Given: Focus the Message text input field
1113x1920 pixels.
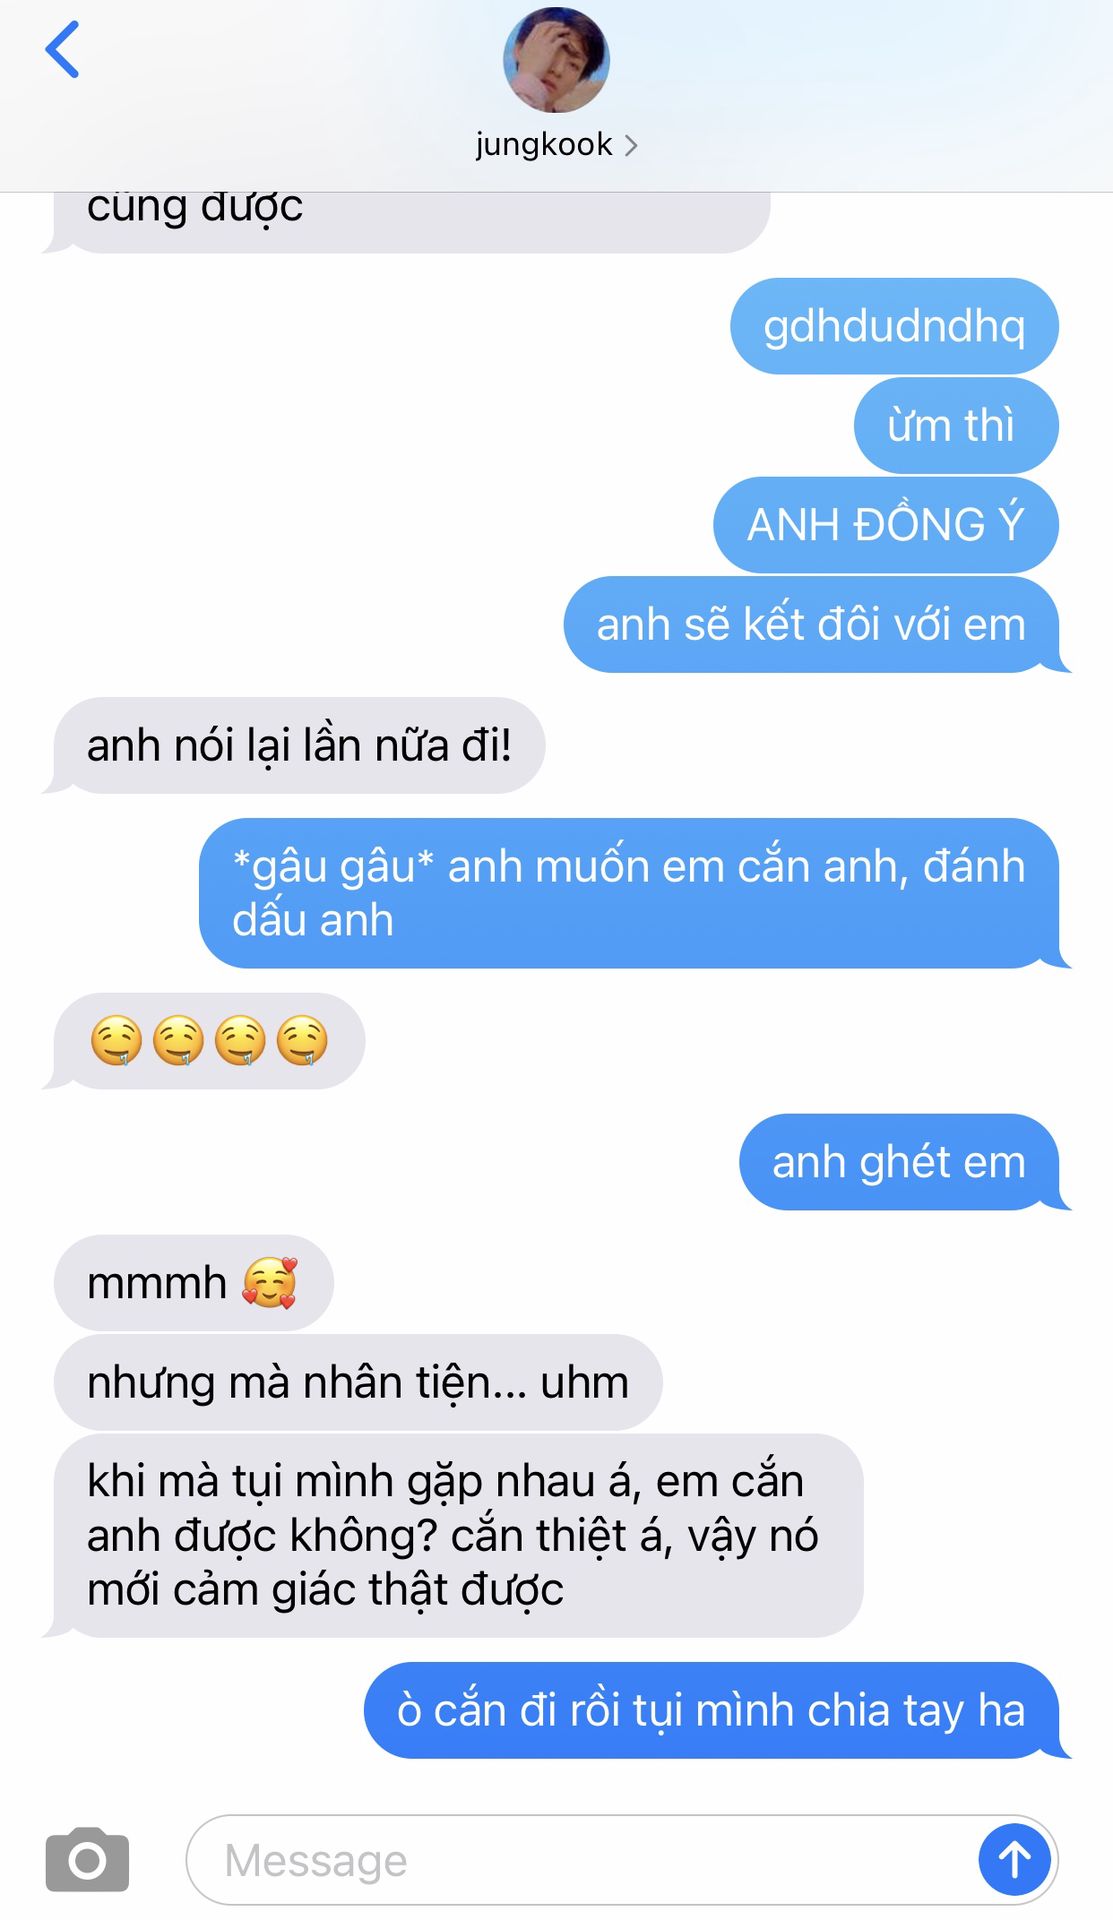Looking at the screenshot, I should click(580, 1860).
